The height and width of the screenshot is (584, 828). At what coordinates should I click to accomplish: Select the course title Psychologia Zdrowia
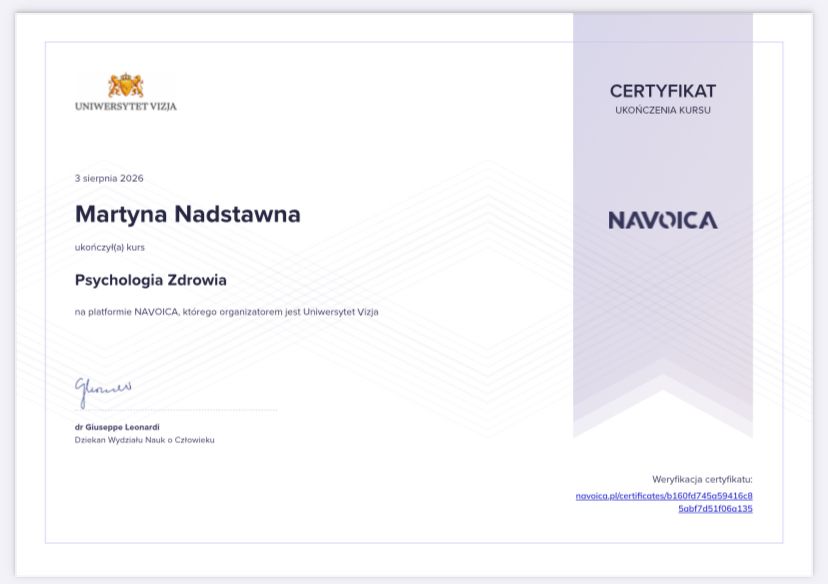click(150, 280)
